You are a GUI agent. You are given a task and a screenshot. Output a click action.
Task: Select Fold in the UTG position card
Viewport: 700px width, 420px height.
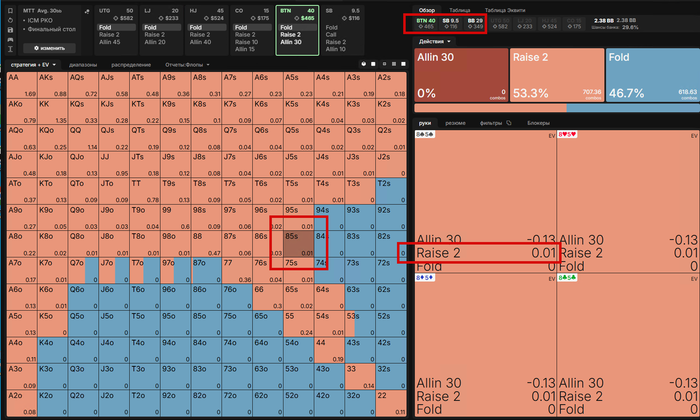117,27
